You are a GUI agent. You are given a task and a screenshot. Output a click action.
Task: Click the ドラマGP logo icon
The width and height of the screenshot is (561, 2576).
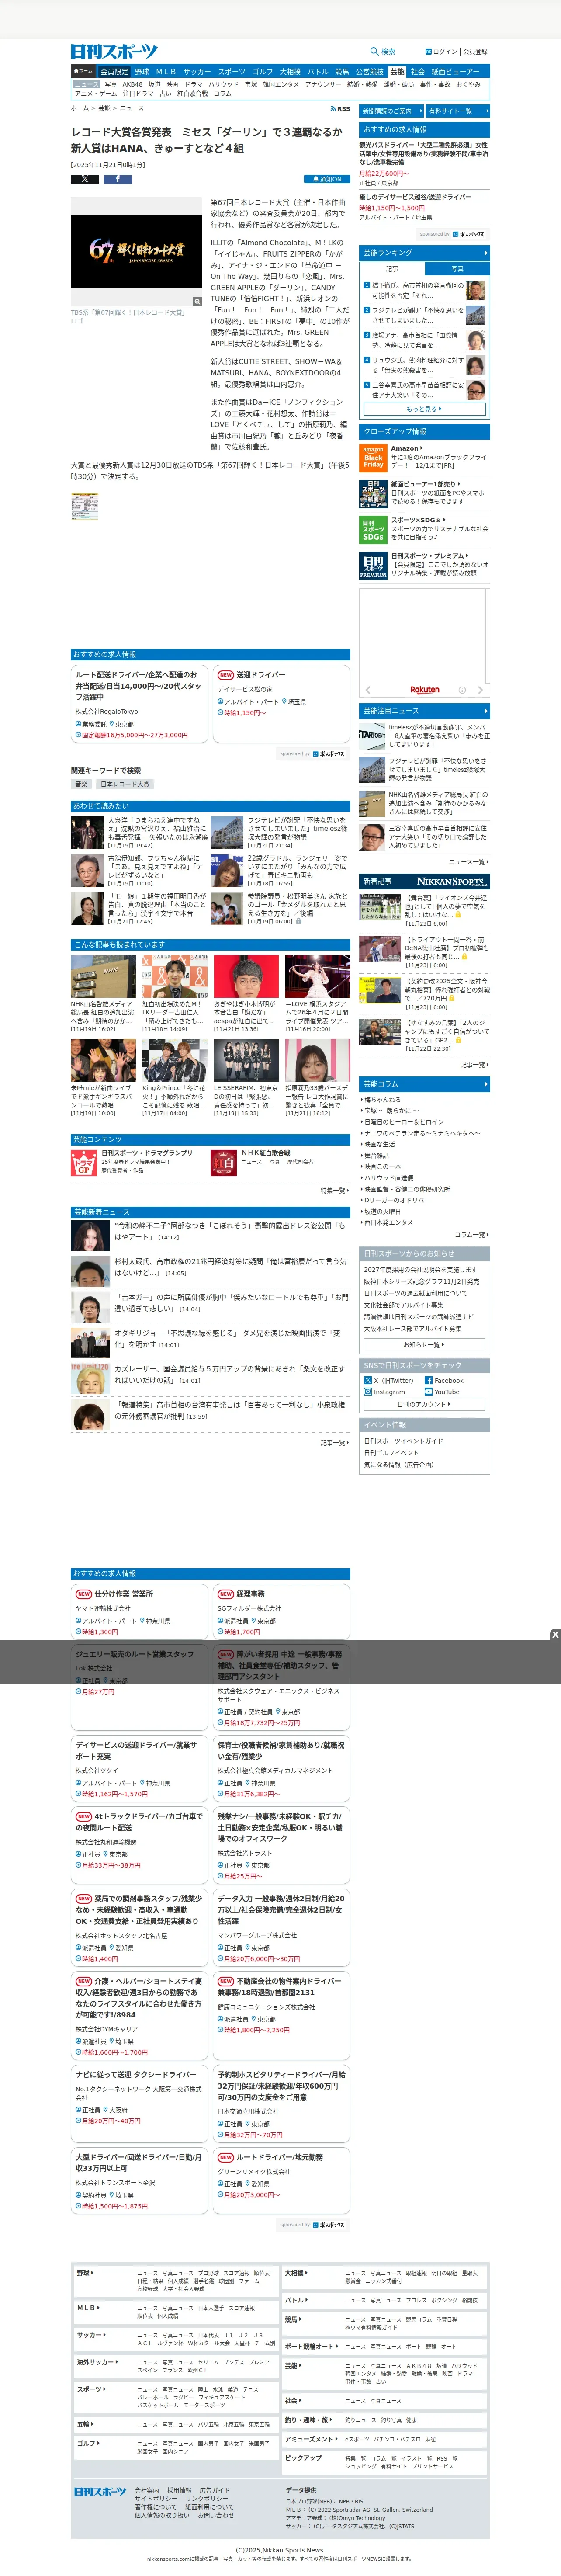click(x=83, y=1162)
